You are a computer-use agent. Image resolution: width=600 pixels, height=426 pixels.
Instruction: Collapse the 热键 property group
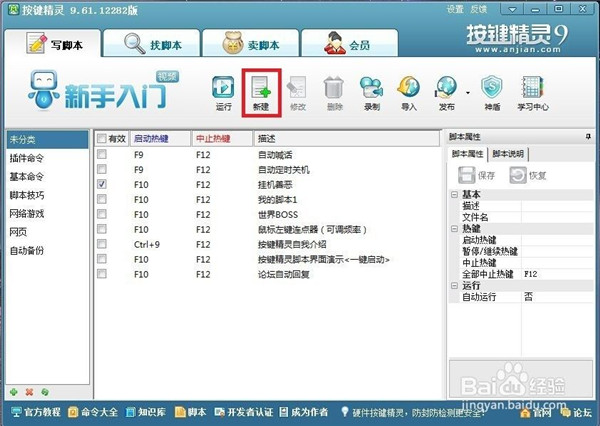coord(453,228)
